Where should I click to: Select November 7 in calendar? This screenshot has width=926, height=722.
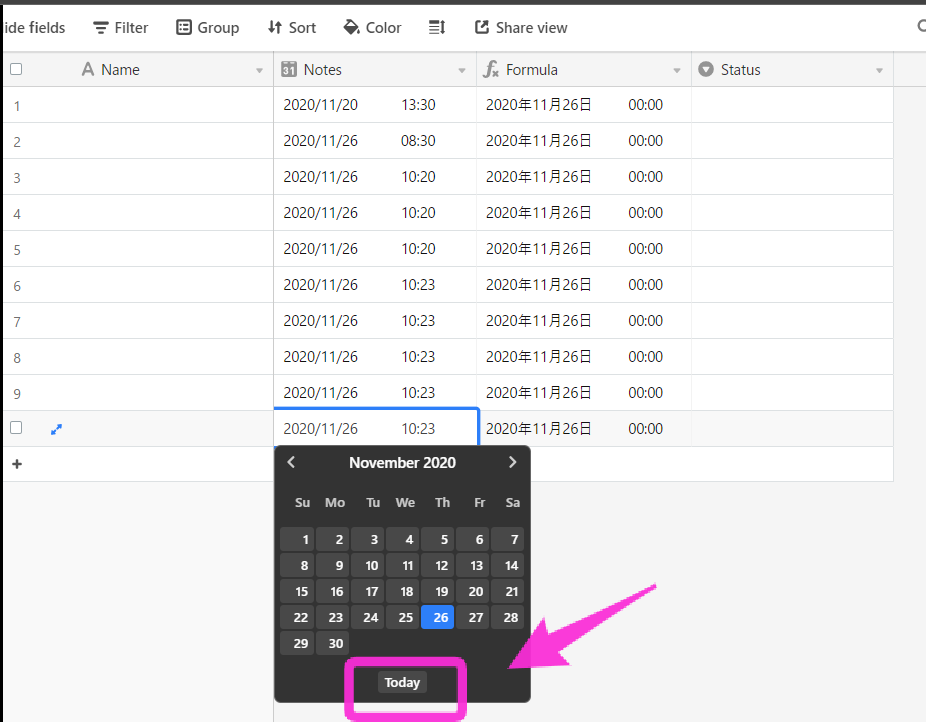(x=507, y=539)
